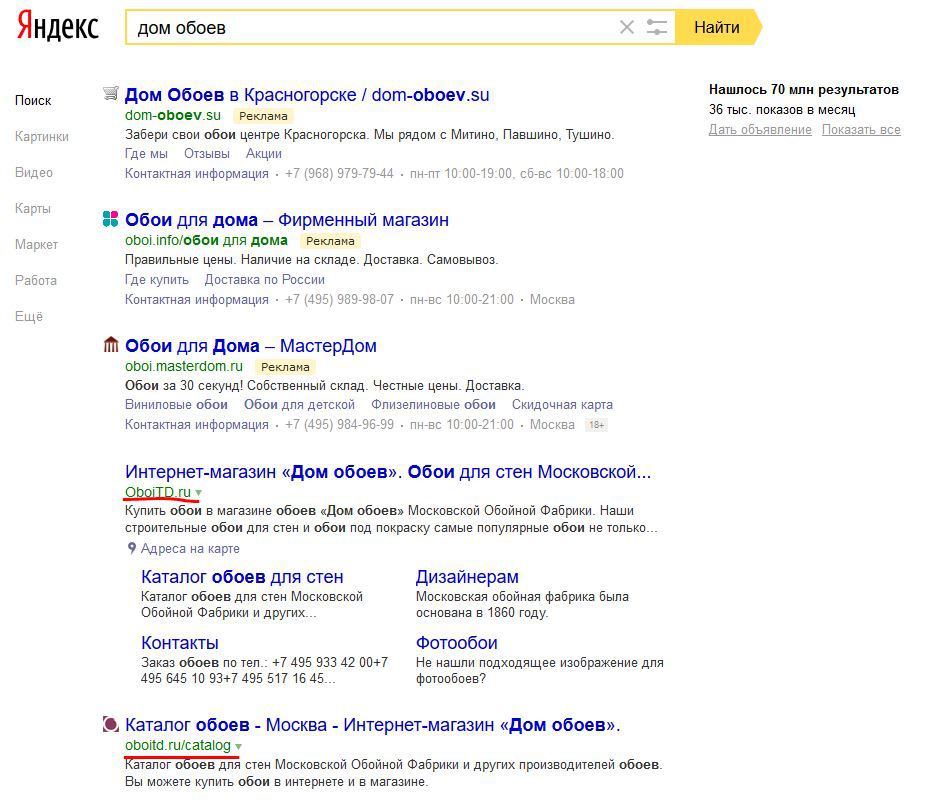
Task: Open Виниловые обои sitelink
Action: tap(176, 405)
